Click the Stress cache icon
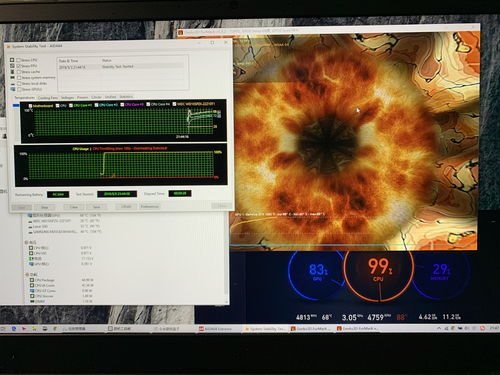Viewport: 500px width, 375px height. (x=12, y=72)
